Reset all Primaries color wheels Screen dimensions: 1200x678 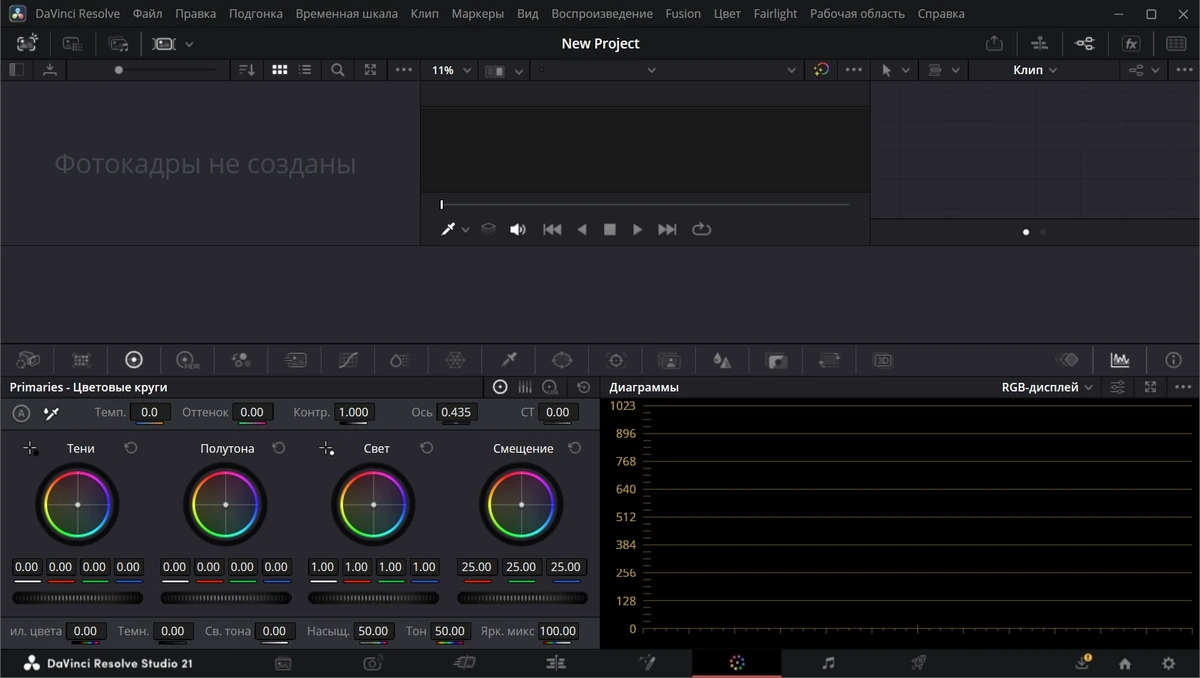[x=584, y=387]
